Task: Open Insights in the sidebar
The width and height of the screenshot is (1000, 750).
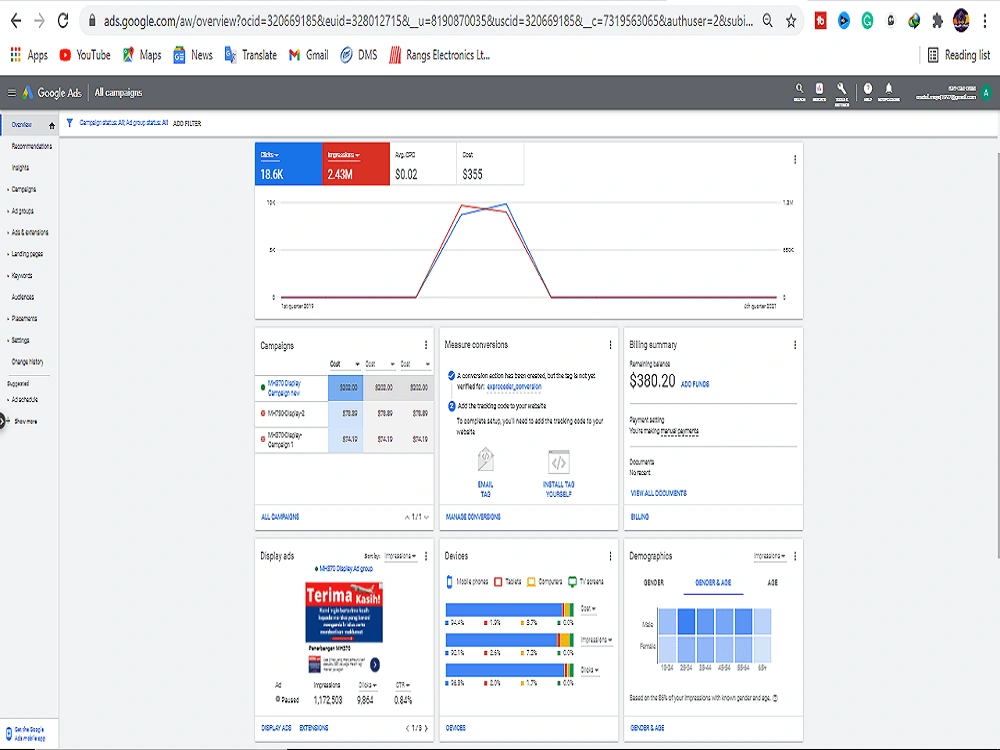Action: click(20, 168)
